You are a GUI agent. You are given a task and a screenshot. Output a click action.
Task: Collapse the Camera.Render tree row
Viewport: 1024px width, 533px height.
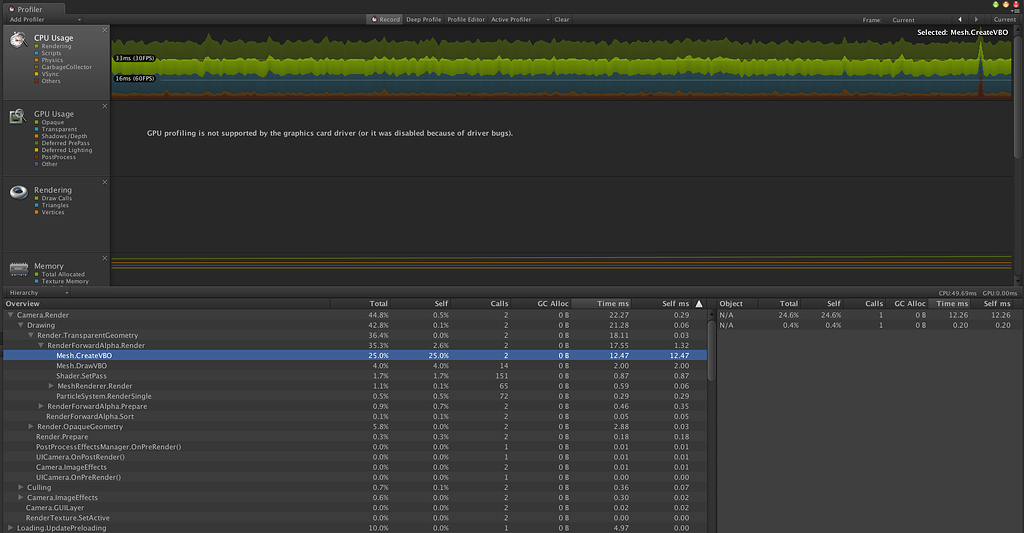coord(10,315)
